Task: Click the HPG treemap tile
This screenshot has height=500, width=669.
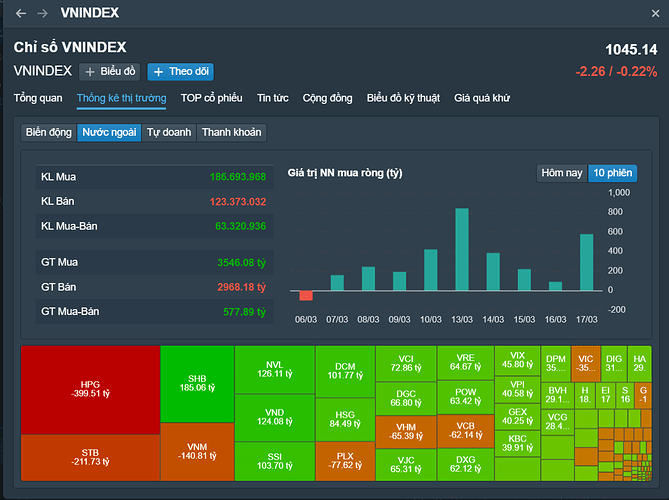Action: [x=90, y=390]
